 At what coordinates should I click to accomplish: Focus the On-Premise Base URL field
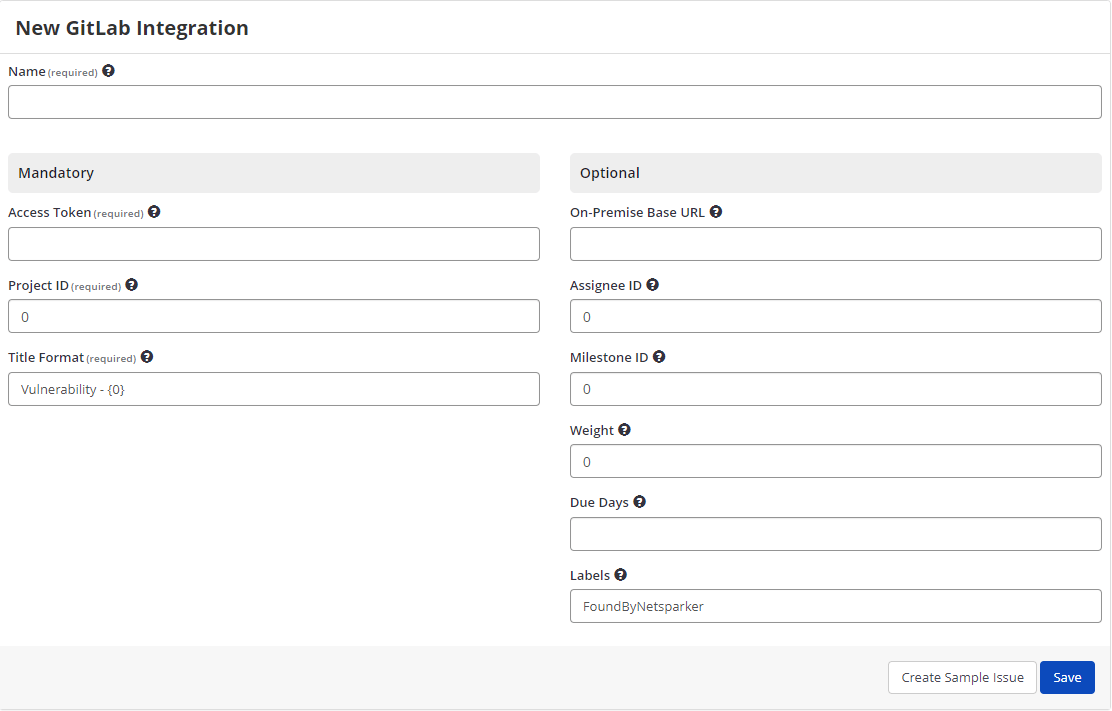835,243
